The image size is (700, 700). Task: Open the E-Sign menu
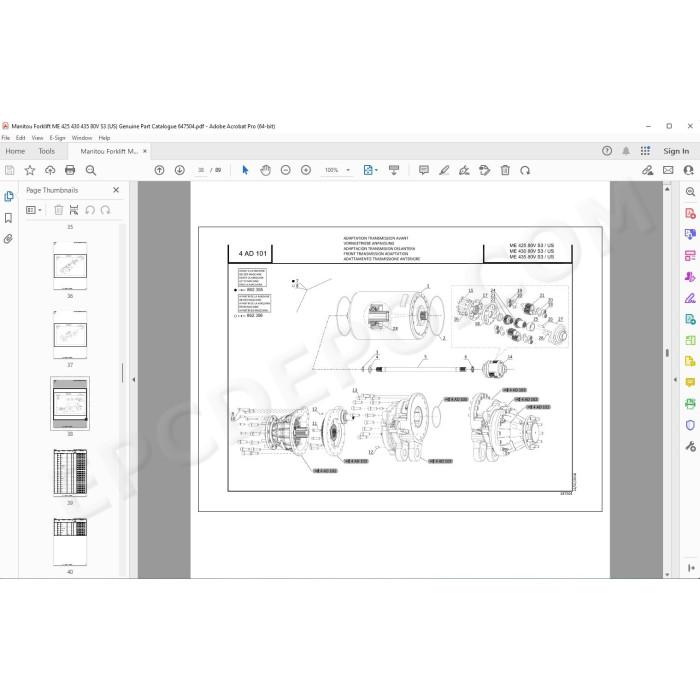[x=57, y=138]
